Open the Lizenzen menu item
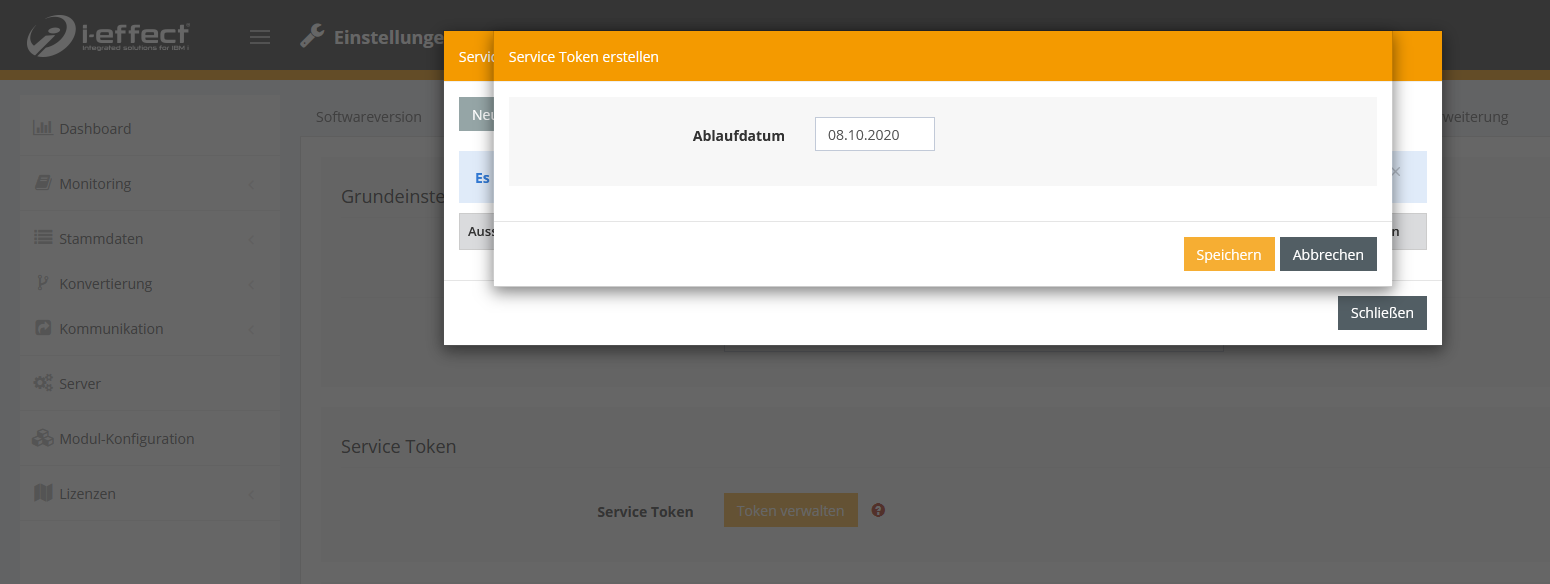The width and height of the screenshot is (1550, 584). [x=87, y=494]
